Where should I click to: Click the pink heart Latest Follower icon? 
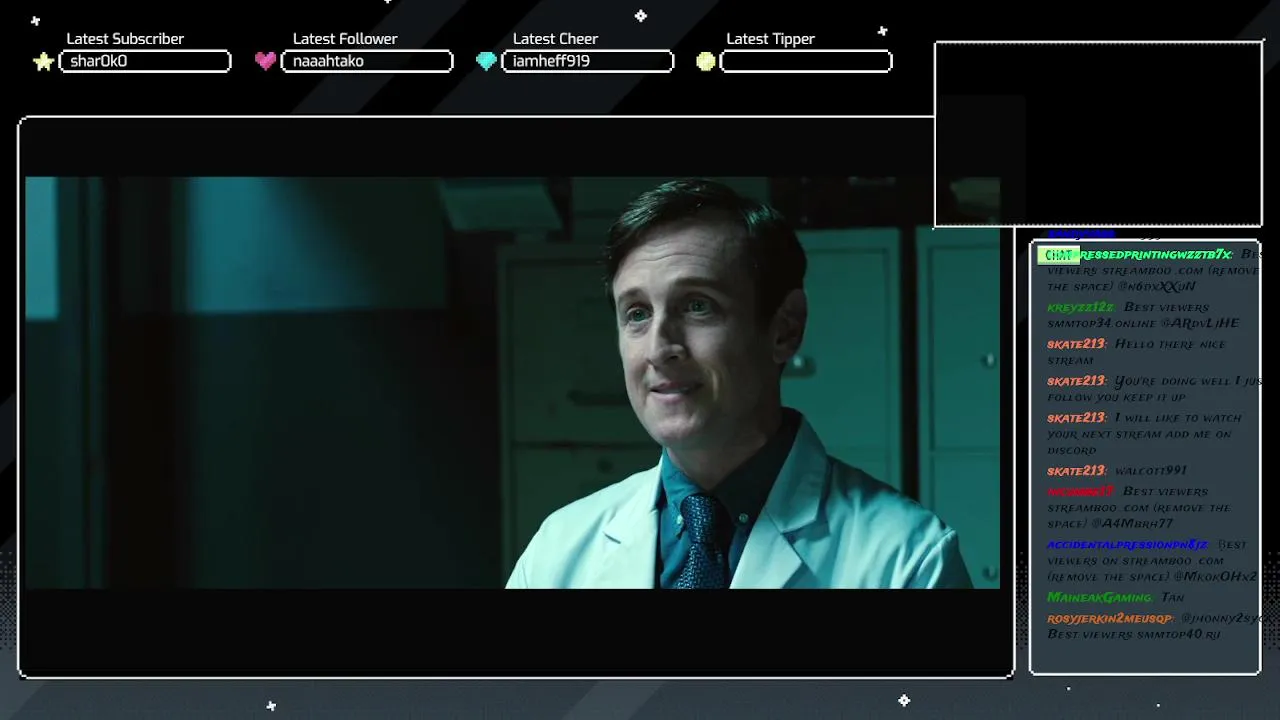click(x=265, y=61)
